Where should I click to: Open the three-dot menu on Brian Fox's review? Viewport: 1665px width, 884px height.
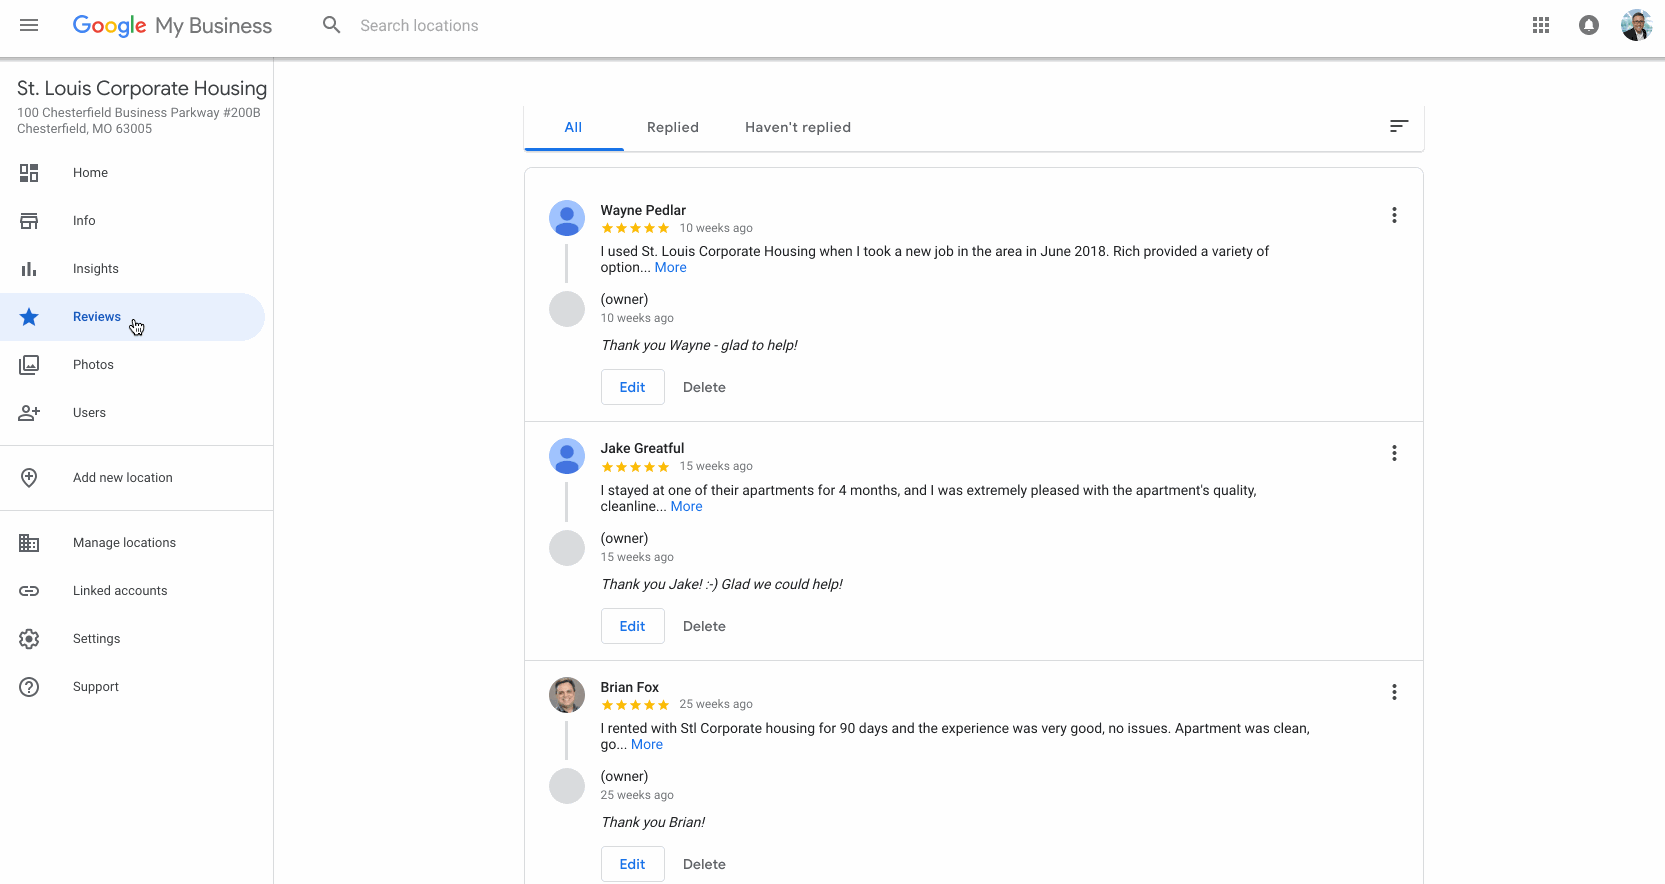[1394, 691]
